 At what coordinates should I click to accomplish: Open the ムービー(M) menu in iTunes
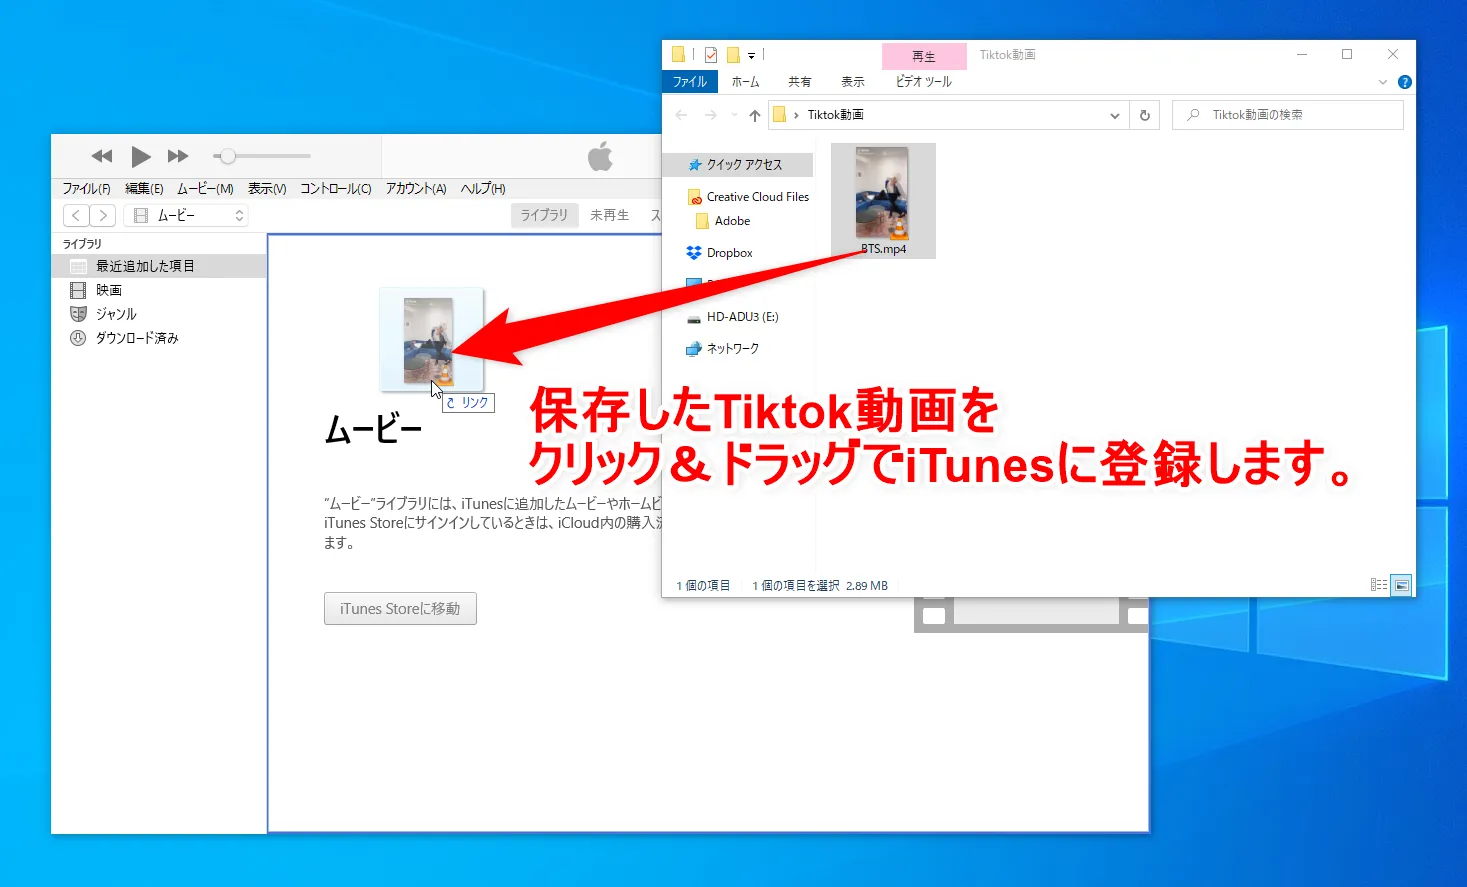pos(205,188)
